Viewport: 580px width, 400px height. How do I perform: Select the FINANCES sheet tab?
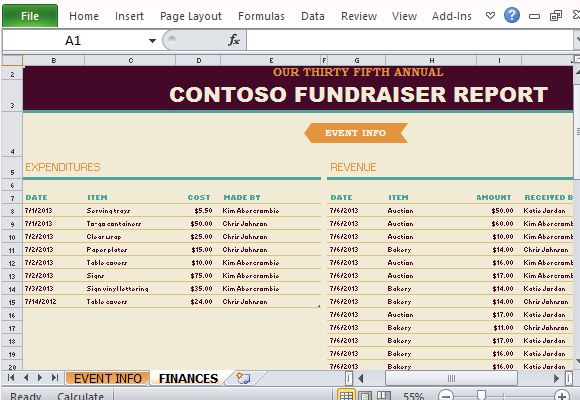(188, 379)
